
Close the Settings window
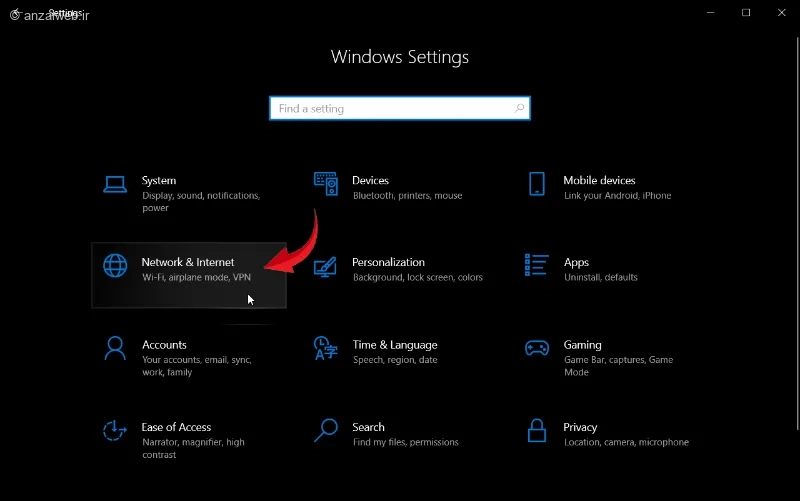click(x=782, y=12)
